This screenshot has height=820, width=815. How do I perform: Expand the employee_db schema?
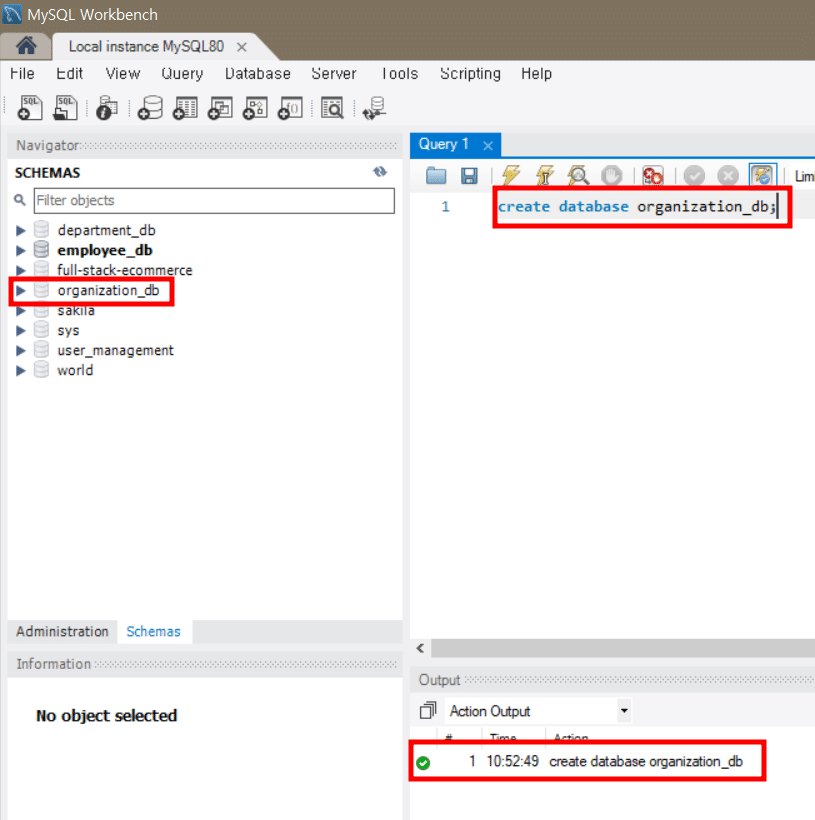click(20, 250)
